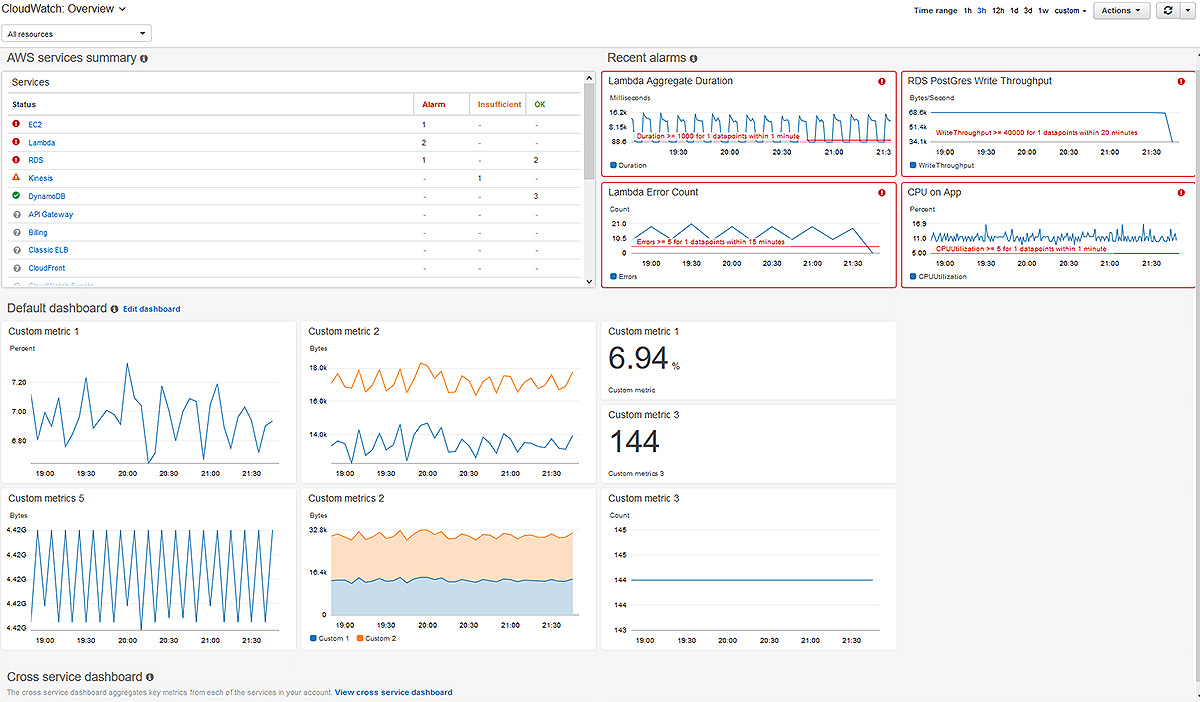
Task: Toggle the Duration legend color swatch
Action: pyautogui.click(x=613, y=165)
